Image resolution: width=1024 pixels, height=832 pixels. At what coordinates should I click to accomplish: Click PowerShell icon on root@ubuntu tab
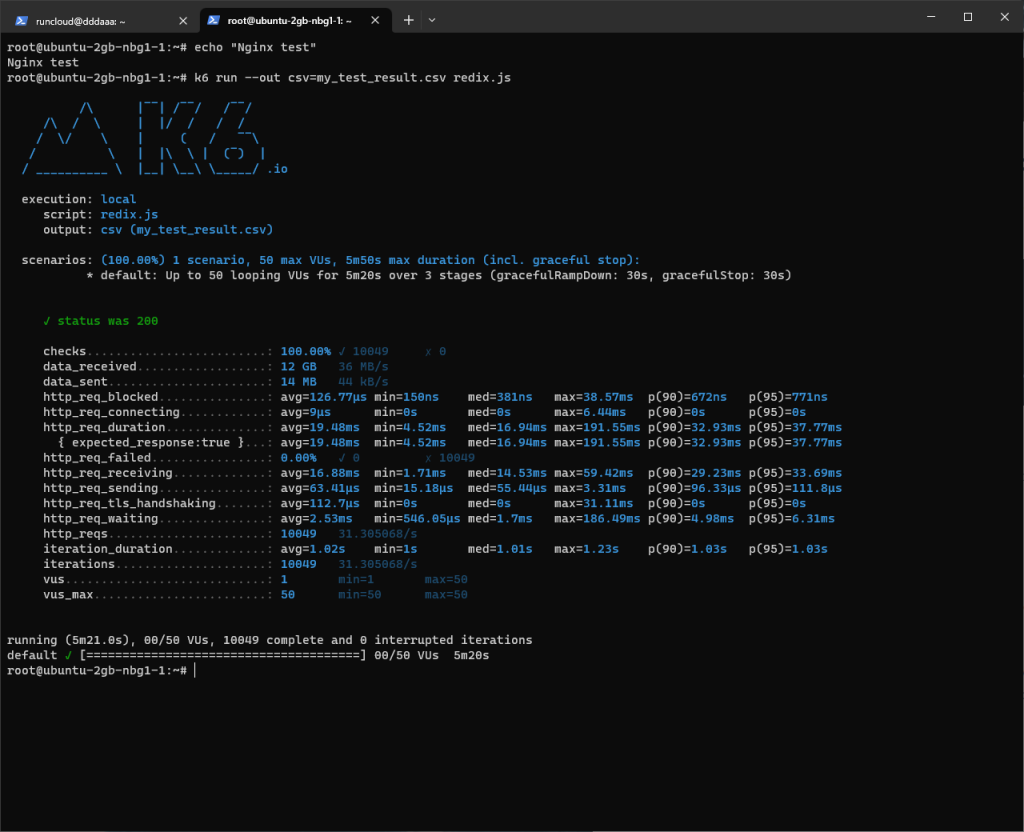(214, 20)
